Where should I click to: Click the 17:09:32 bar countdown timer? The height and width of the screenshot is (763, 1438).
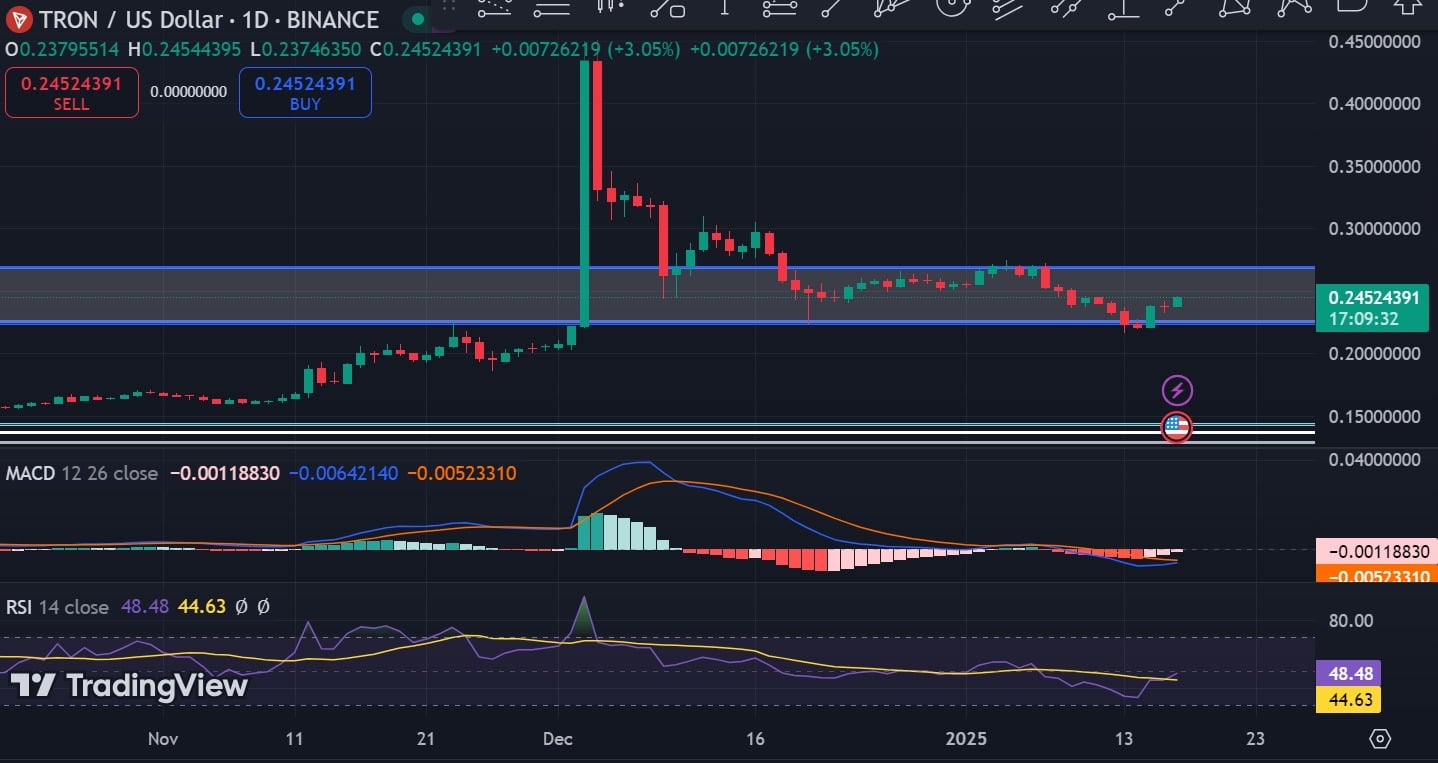tap(1363, 319)
